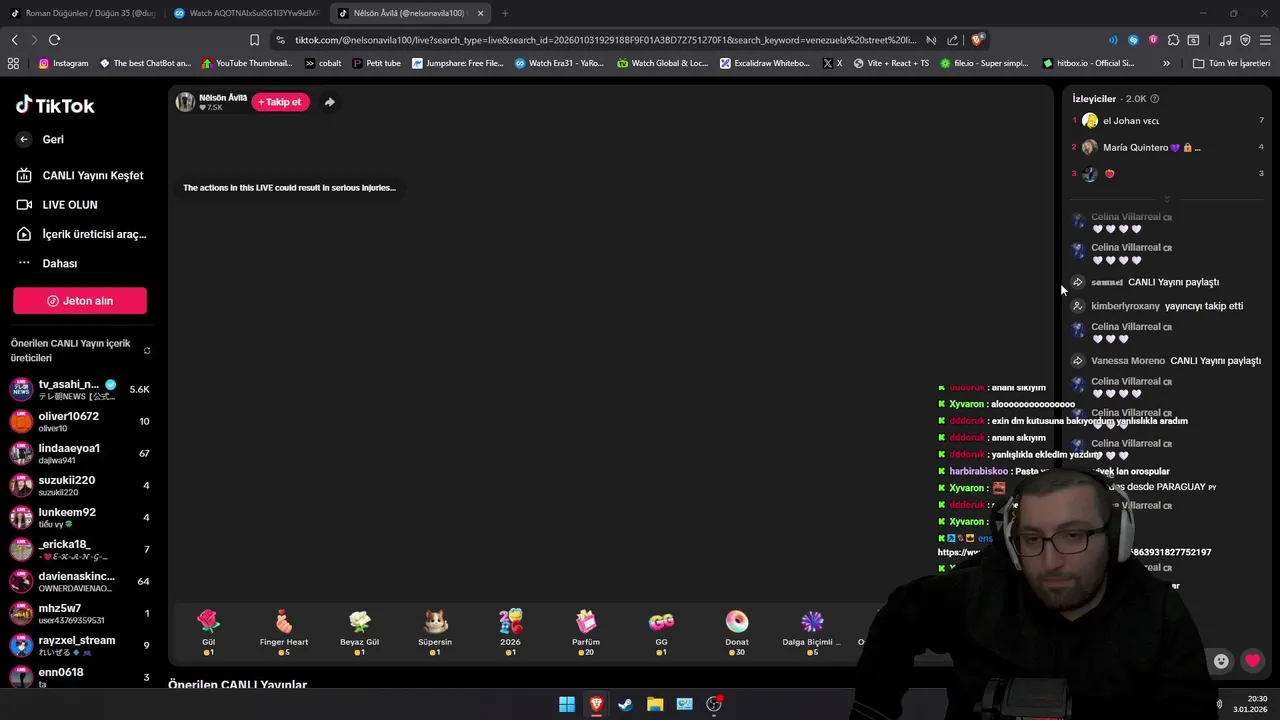Open mhz5w7 recommended live channel

click(80, 613)
